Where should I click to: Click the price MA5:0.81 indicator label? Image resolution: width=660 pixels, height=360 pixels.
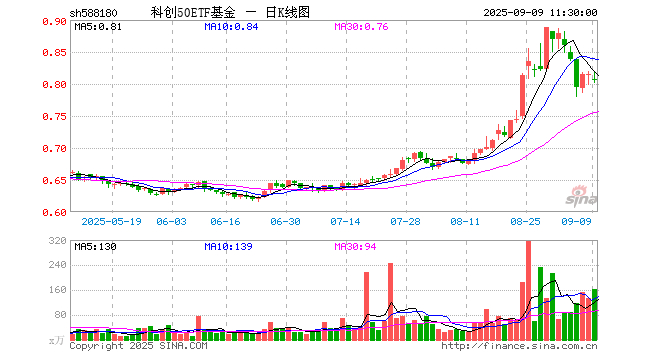[x=98, y=27]
